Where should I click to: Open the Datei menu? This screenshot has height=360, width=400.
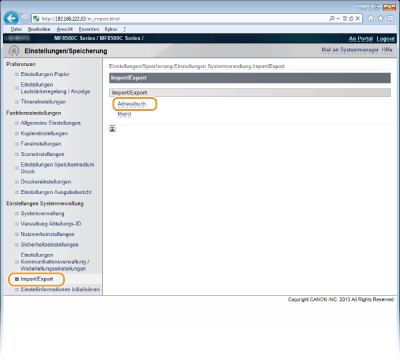click(16, 29)
